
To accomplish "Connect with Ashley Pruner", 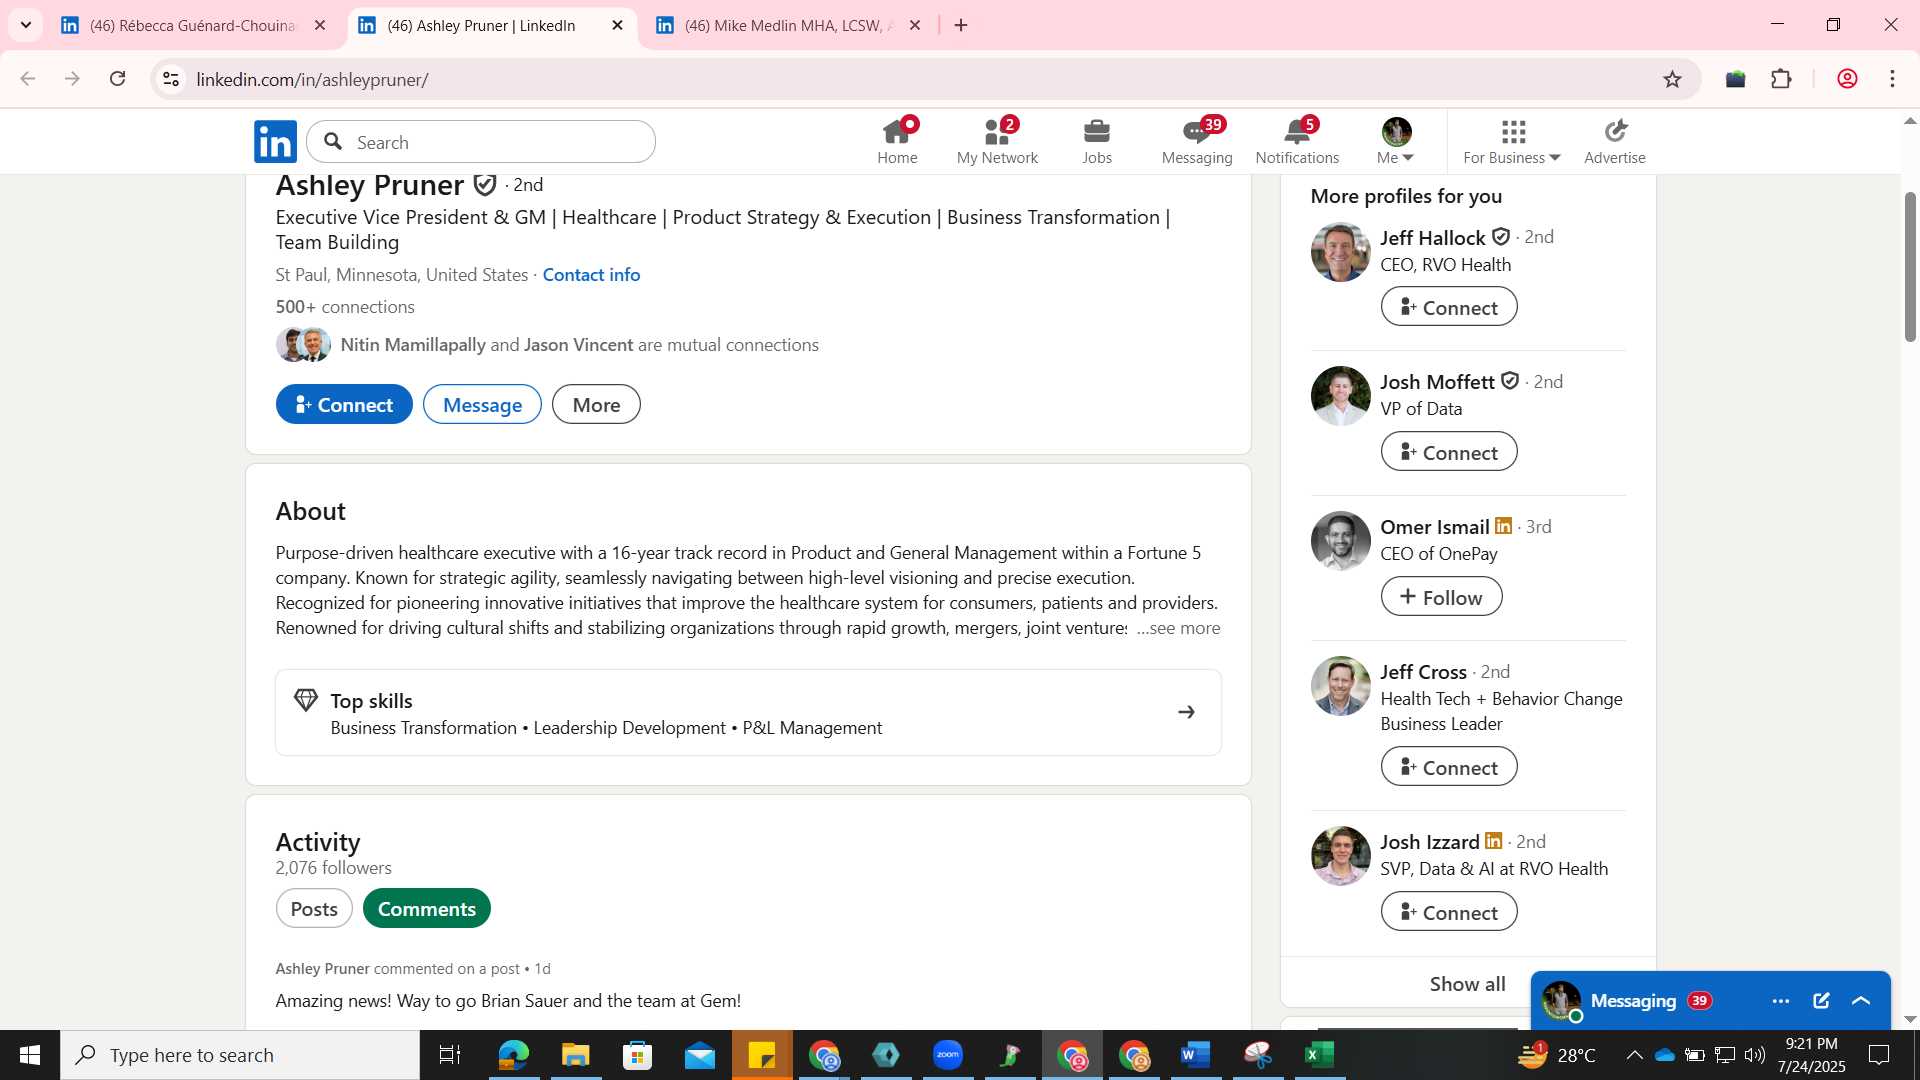I will pos(344,404).
